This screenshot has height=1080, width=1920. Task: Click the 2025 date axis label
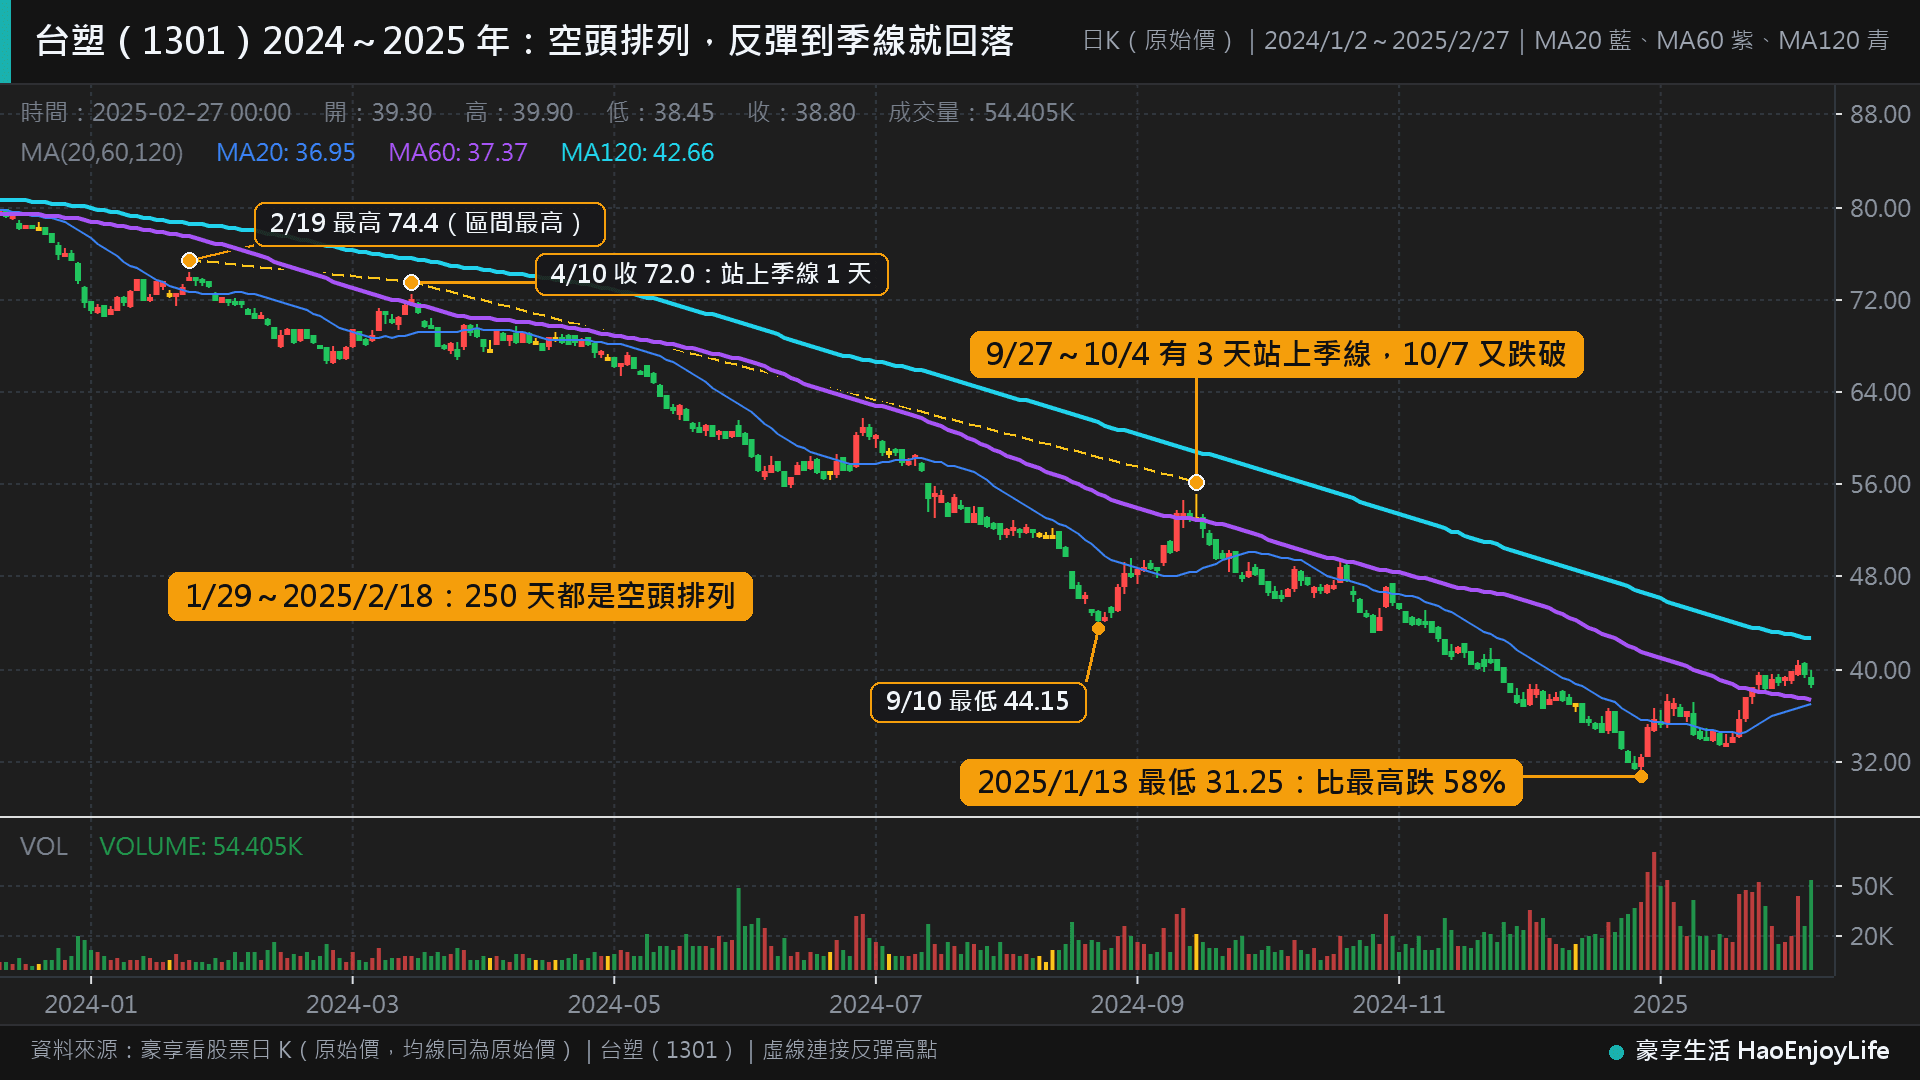click(1660, 1004)
